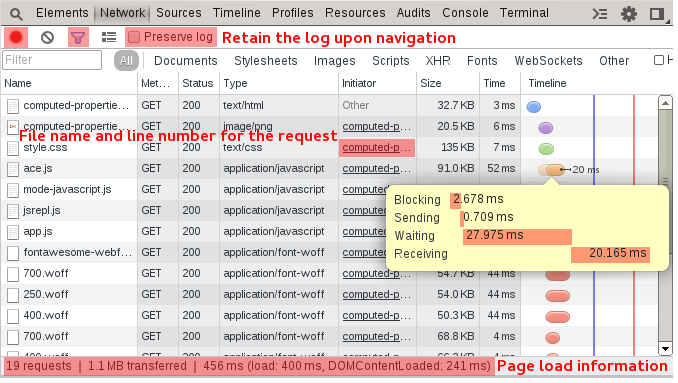
Task: Filter requests by Scripts
Action: 390,61
